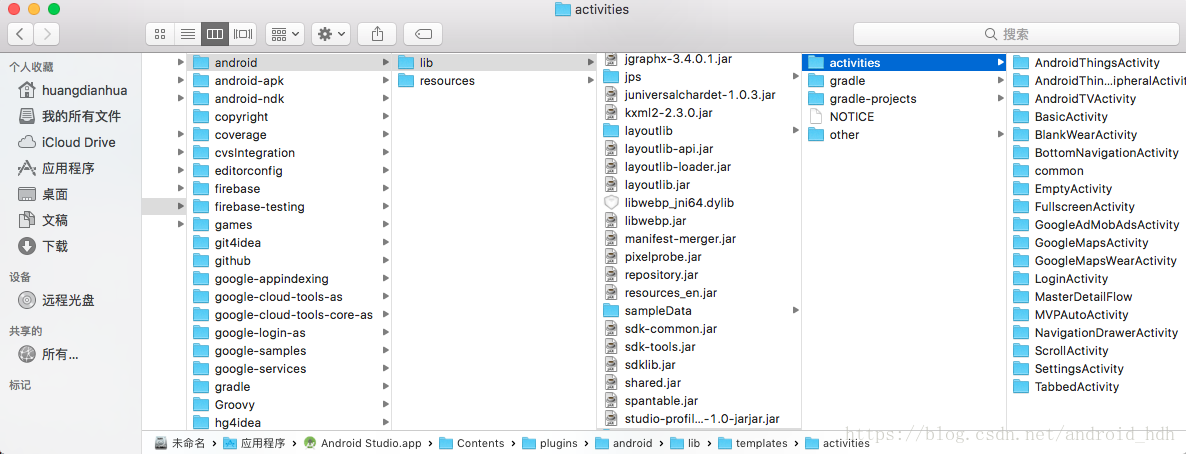
Task: Expand the Groovy folder arrow
Action: point(386,405)
